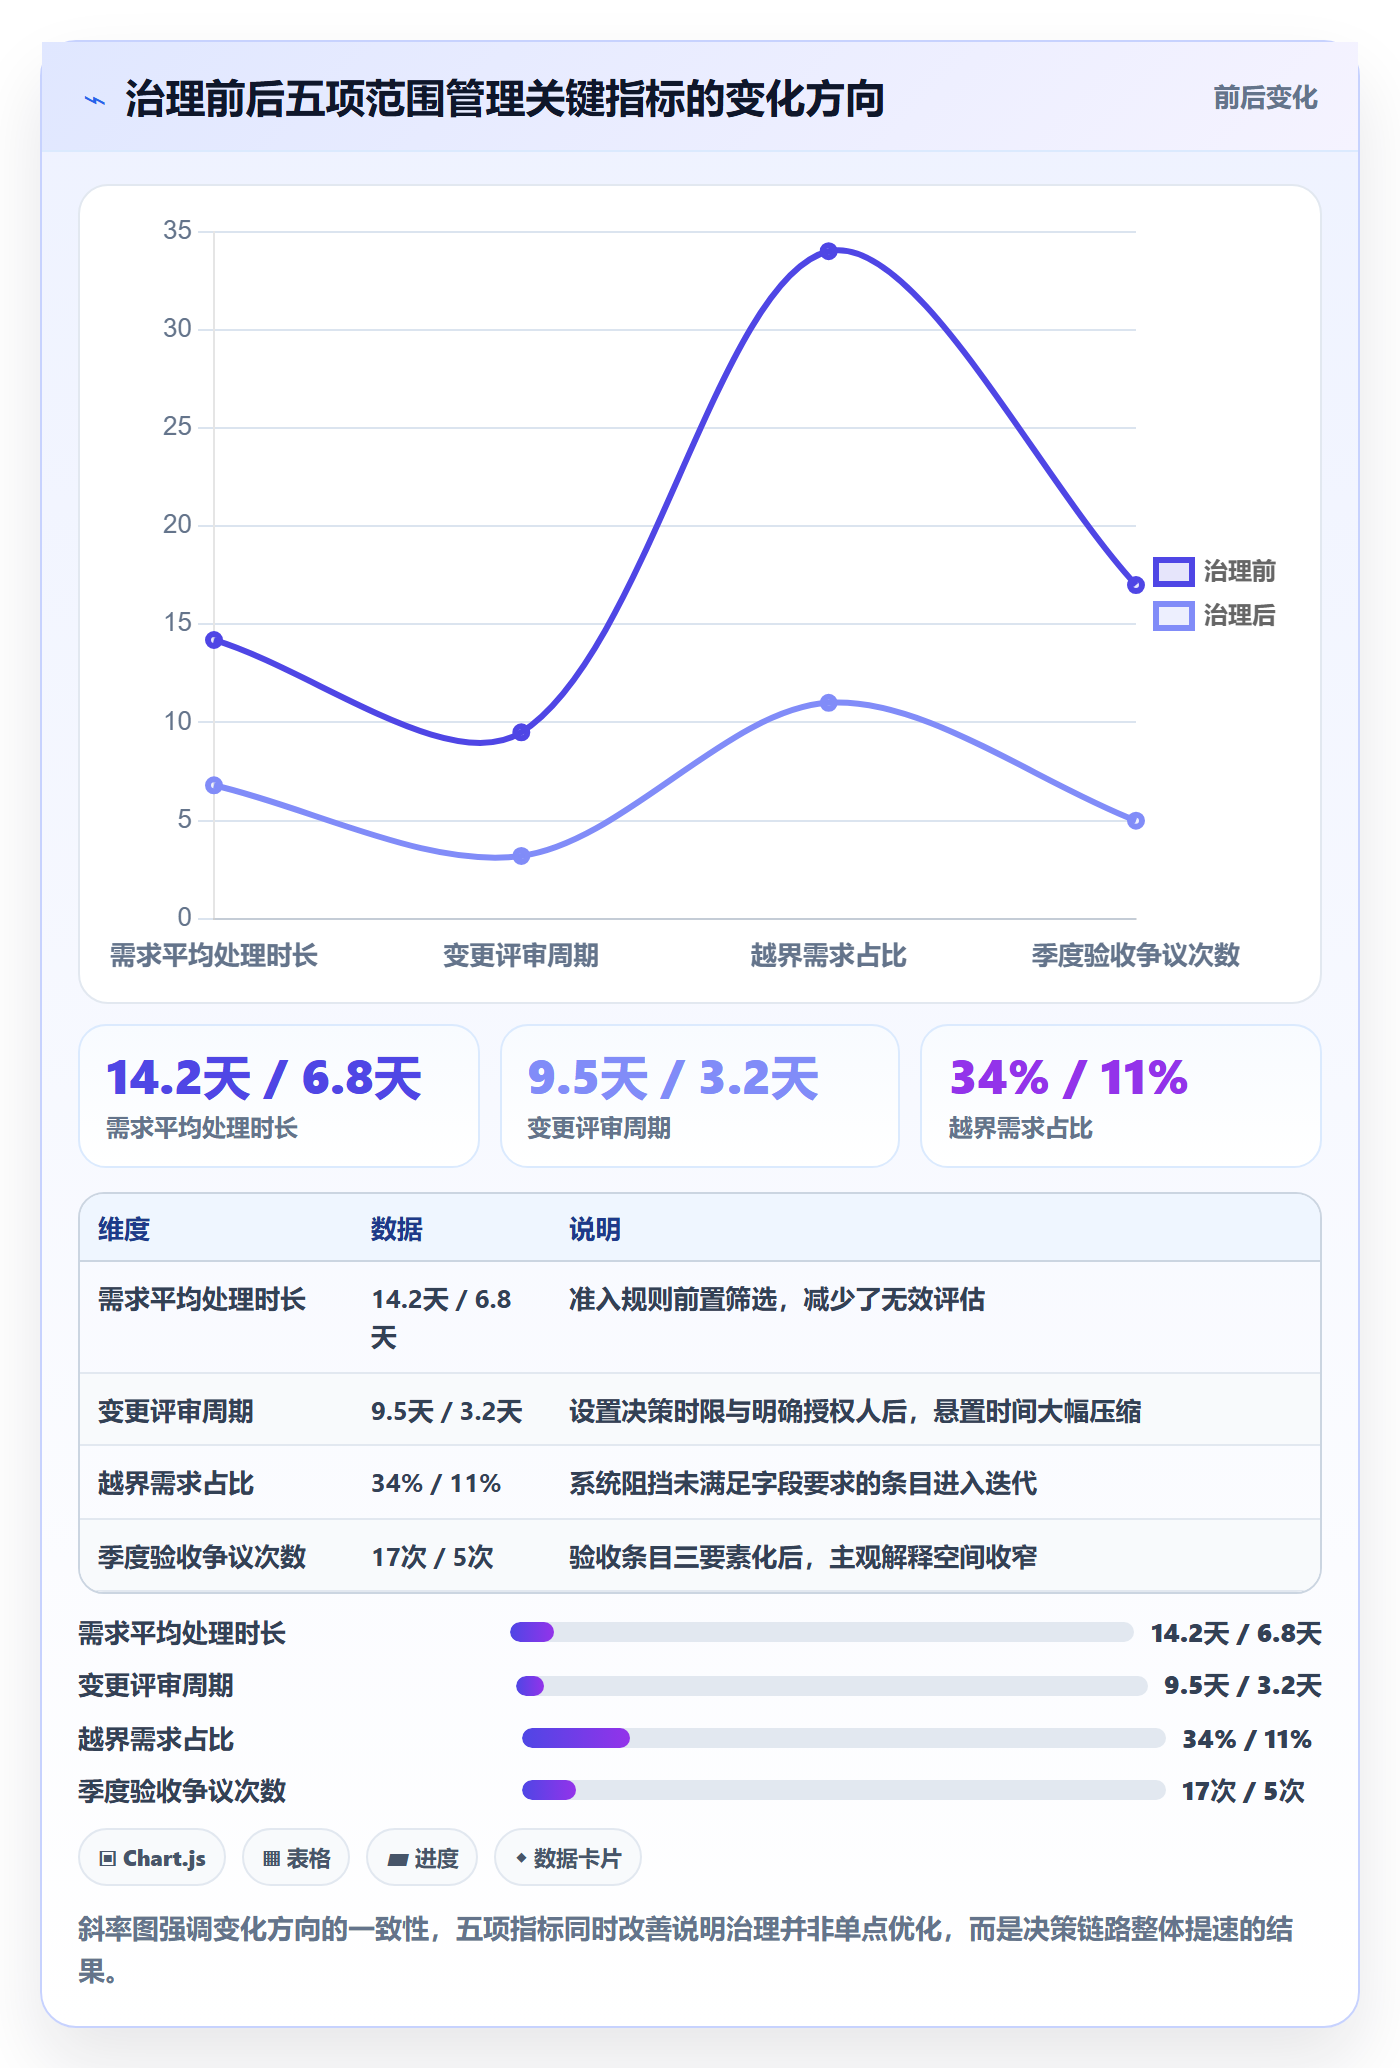Viewport: 1400px width, 2068px height.
Task: Open the 14.2天 / 6.8天 data card
Action: tap(279, 1096)
